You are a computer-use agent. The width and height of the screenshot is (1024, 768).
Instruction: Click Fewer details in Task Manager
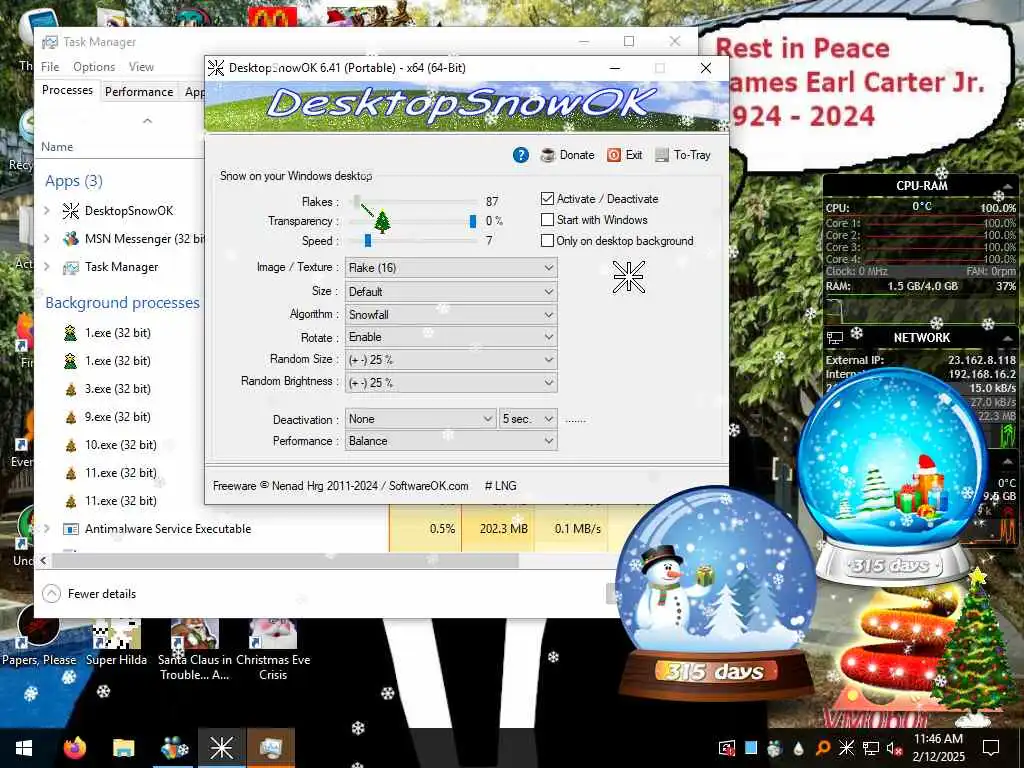(89, 594)
